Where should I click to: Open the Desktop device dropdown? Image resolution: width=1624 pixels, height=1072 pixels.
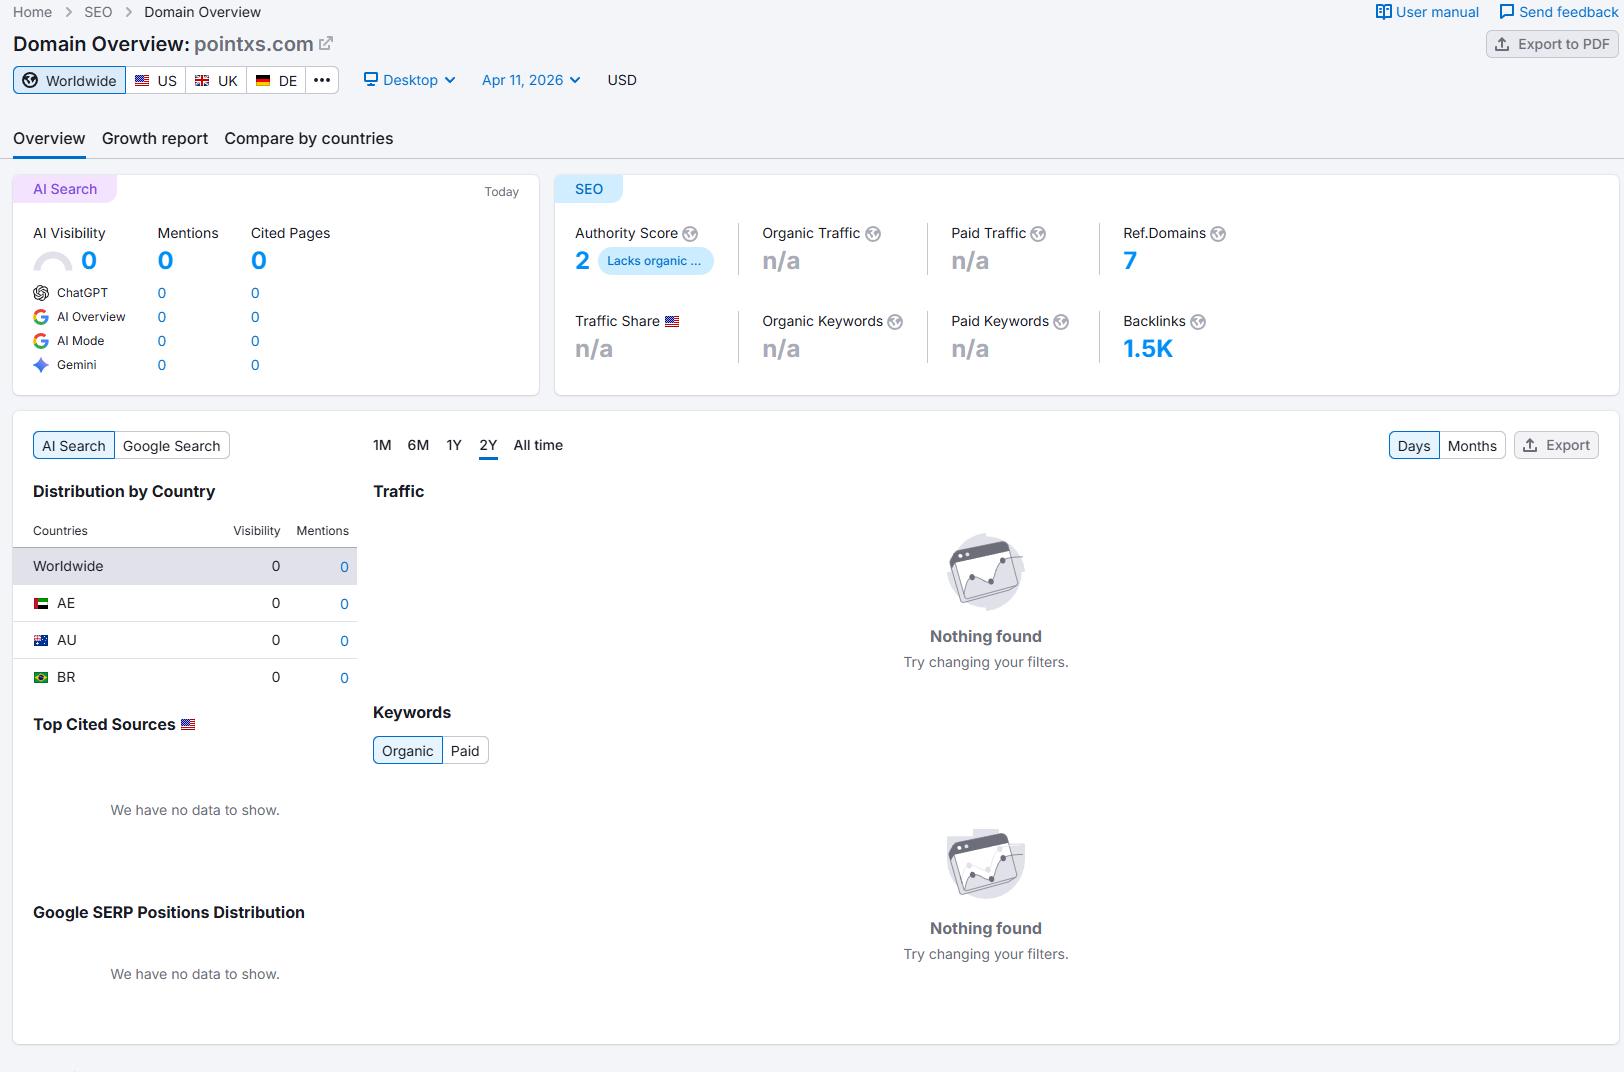click(409, 80)
